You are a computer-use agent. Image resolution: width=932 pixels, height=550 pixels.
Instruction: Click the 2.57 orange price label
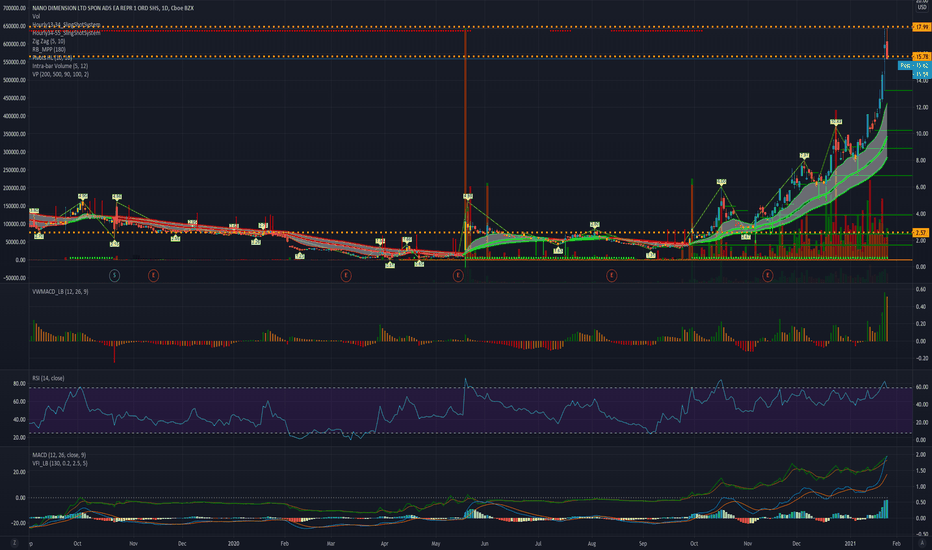921,232
